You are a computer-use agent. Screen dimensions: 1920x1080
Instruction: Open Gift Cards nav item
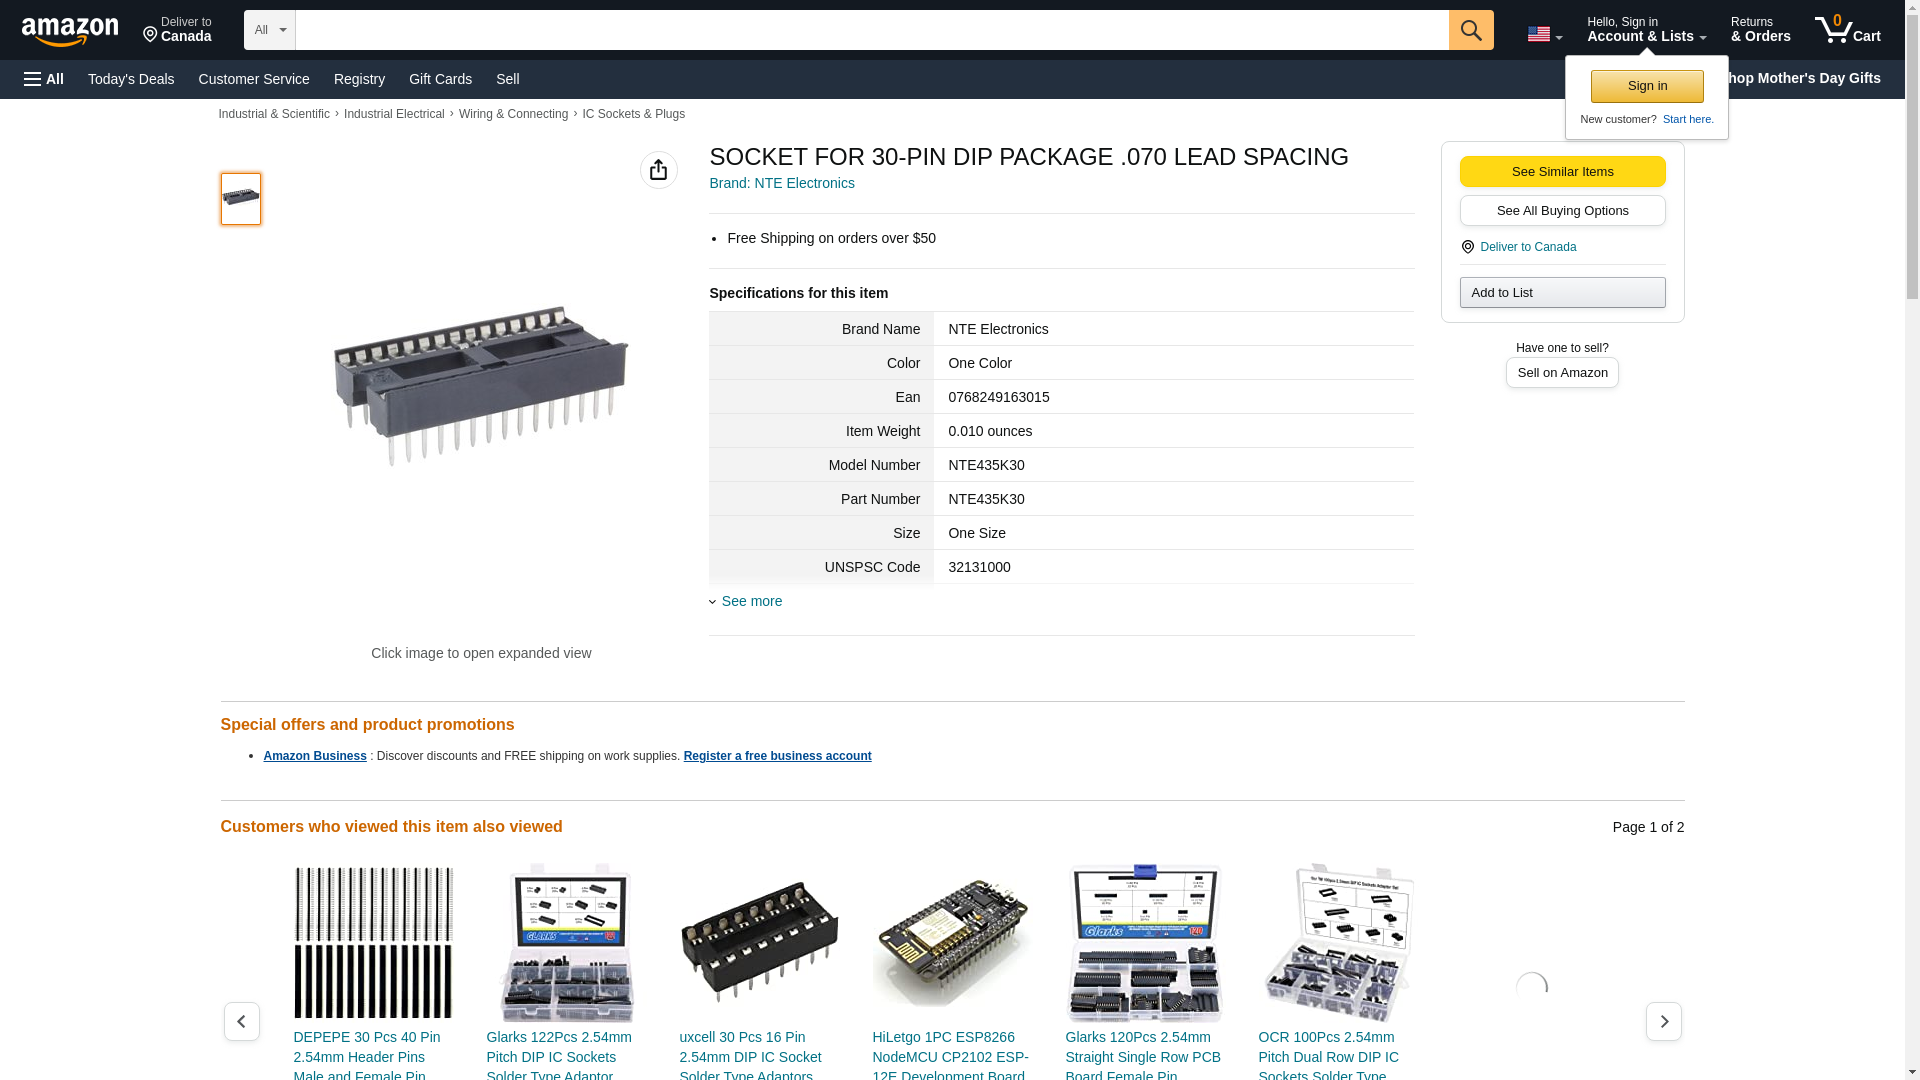pyautogui.click(x=440, y=79)
